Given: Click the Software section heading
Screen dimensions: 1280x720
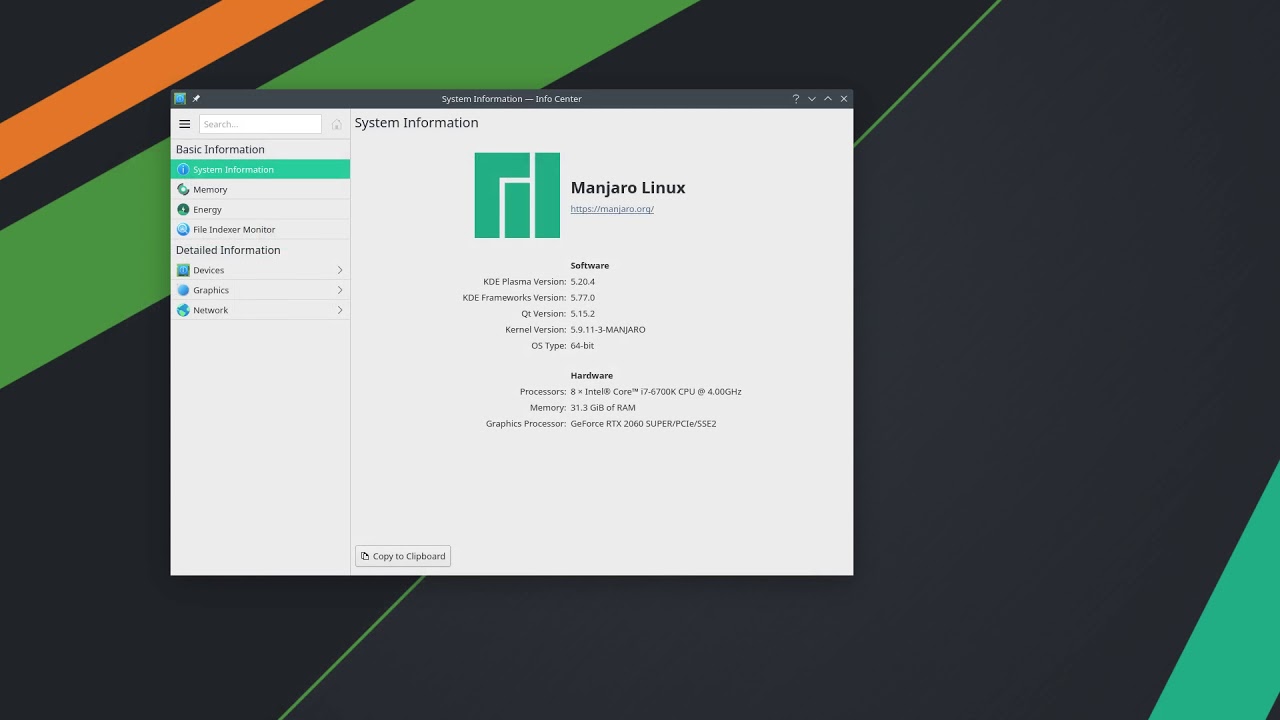Looking at the screenshot, I should (590, 266).
